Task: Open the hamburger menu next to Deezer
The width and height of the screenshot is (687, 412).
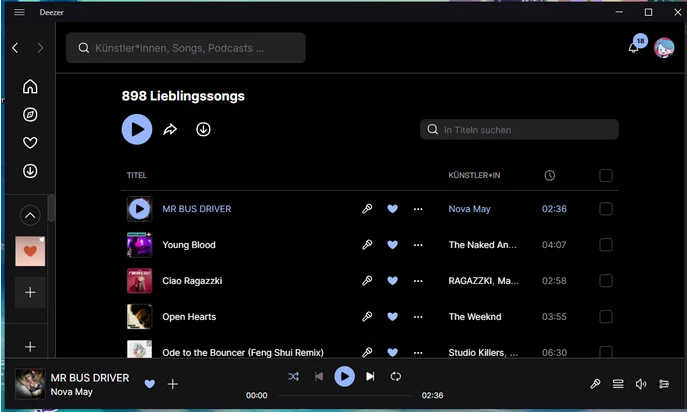Action: (19, 12)
